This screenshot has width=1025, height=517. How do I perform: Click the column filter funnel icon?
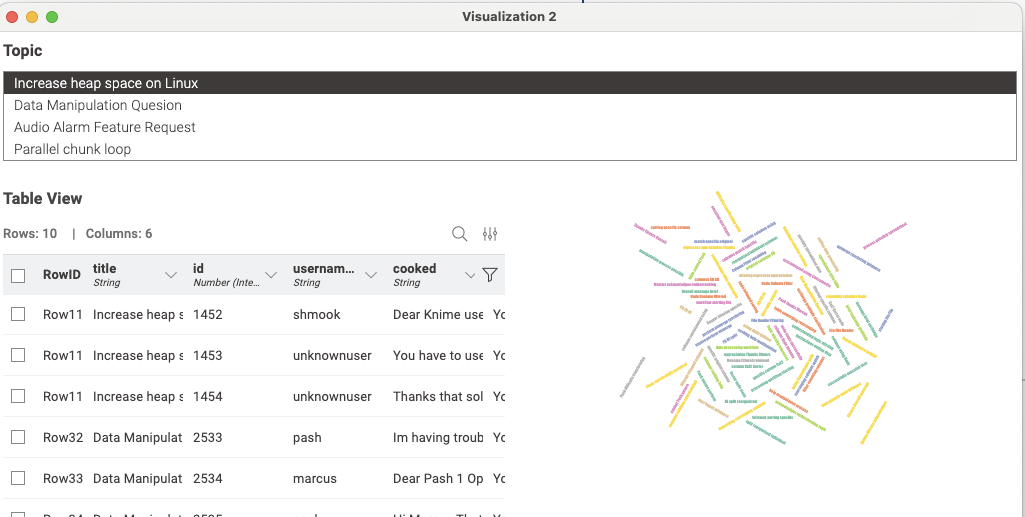coord(489,275)
